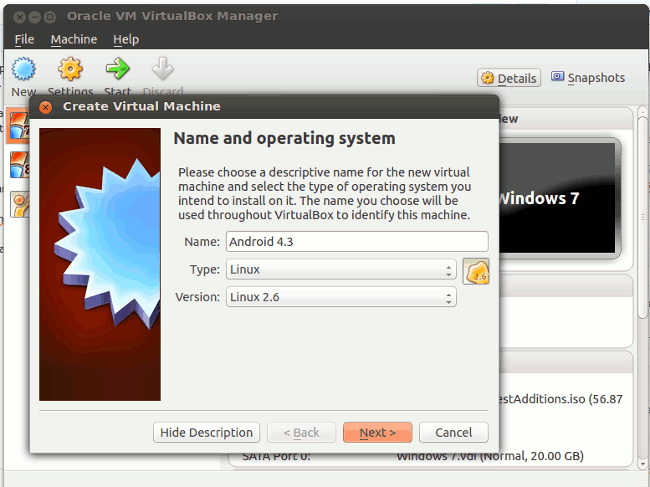
Task: Click Next to continue the wizard
Action: coord(377,432)
